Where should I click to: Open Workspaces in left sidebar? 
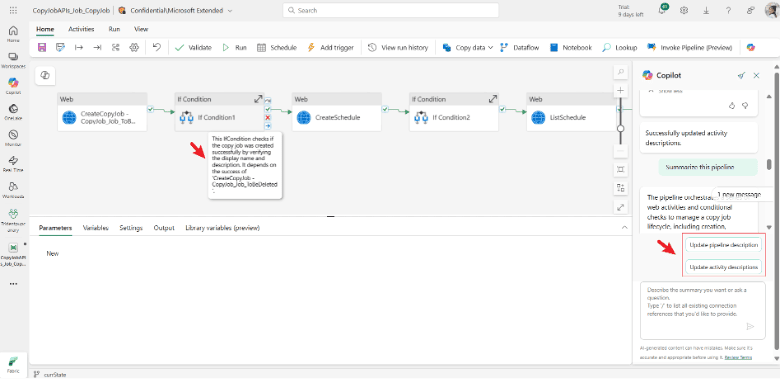click(13, 60)
